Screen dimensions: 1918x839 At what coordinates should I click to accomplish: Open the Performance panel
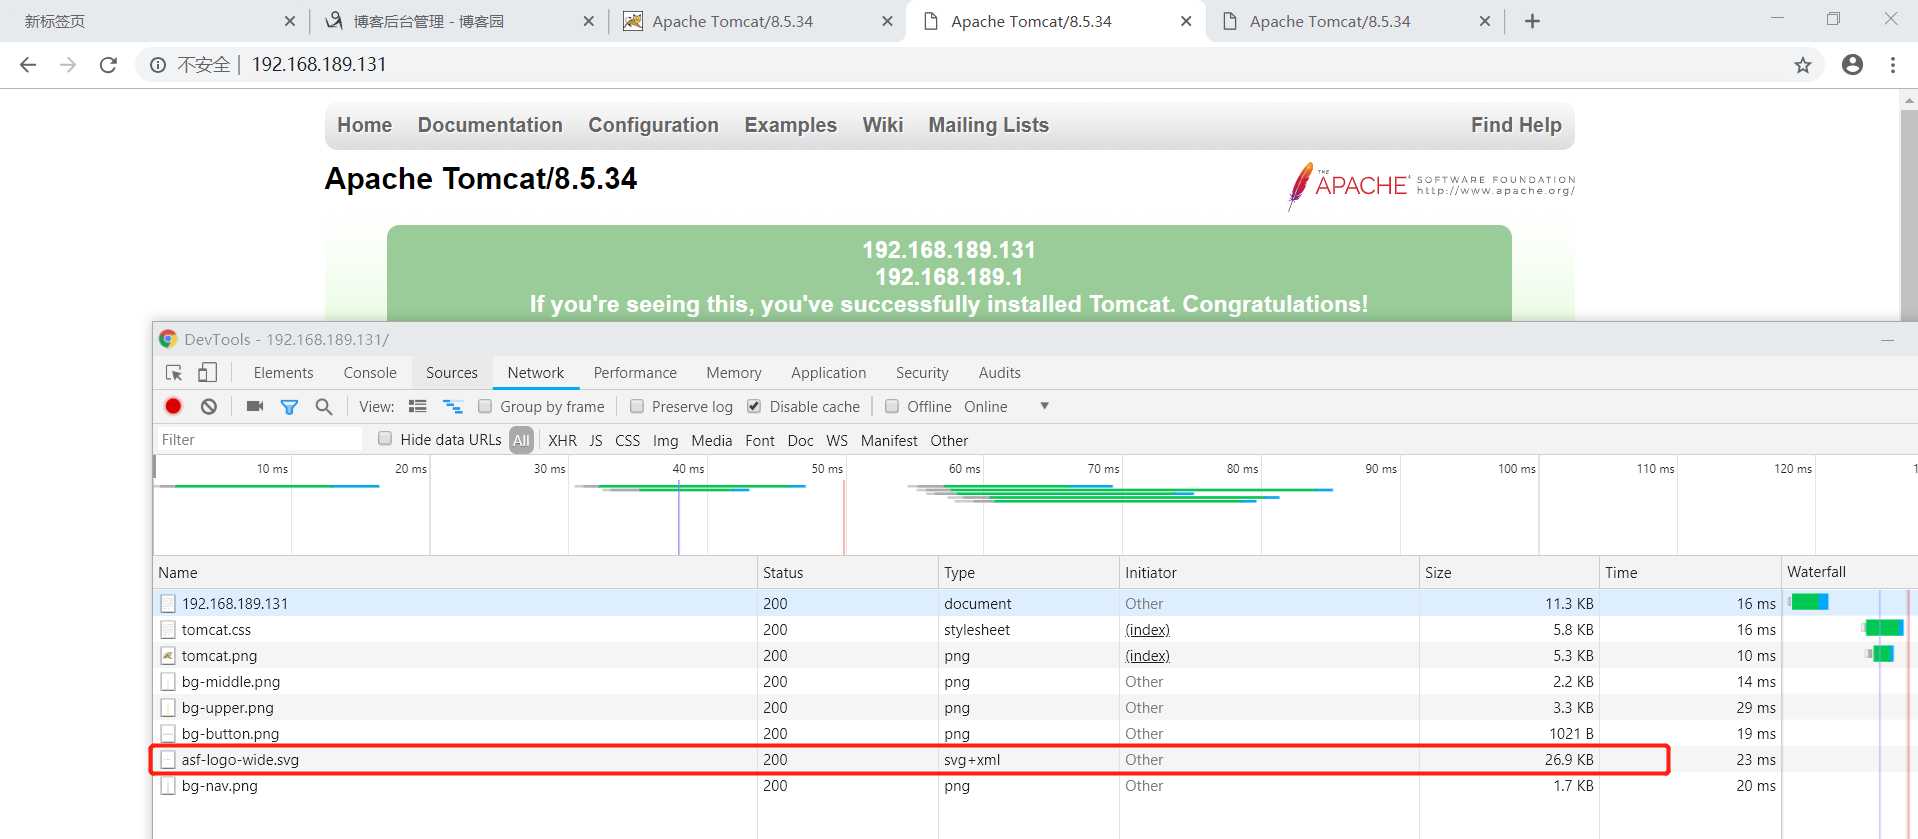click(x=635, y=373)
